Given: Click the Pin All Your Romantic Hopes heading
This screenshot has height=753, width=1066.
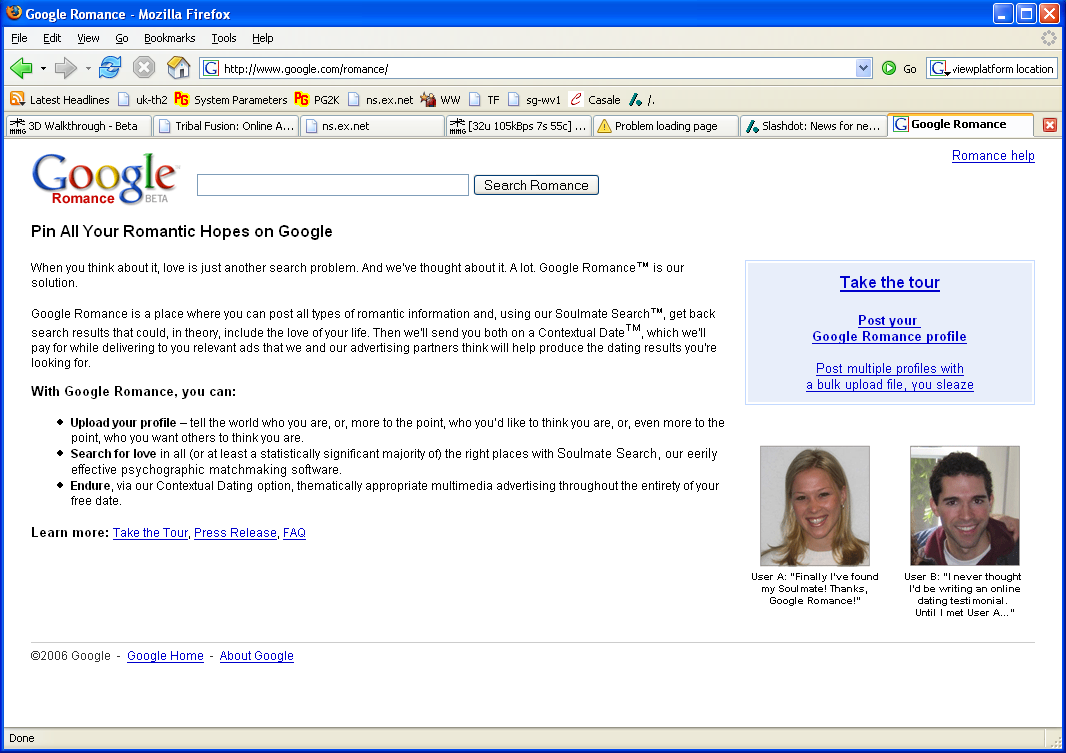Looking at the screenshot, I should 182,232.
